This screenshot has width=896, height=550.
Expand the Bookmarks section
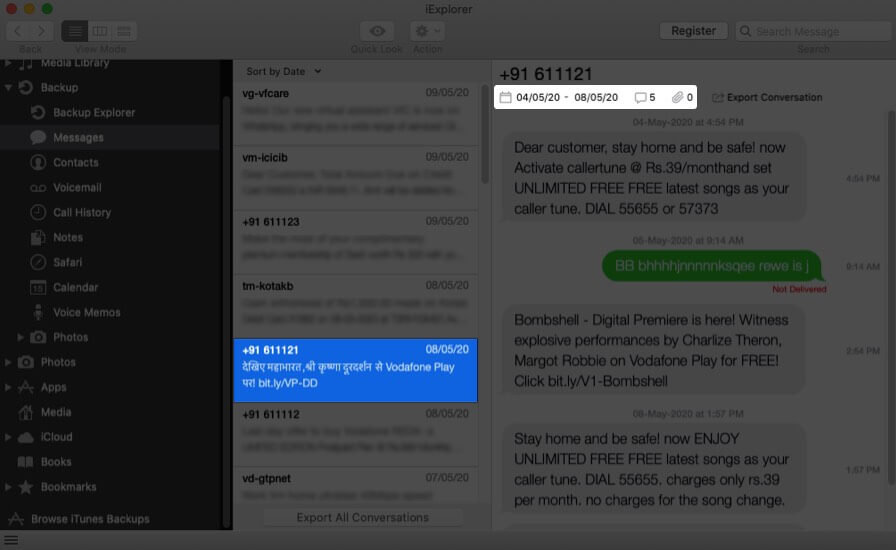coord(8,487)
